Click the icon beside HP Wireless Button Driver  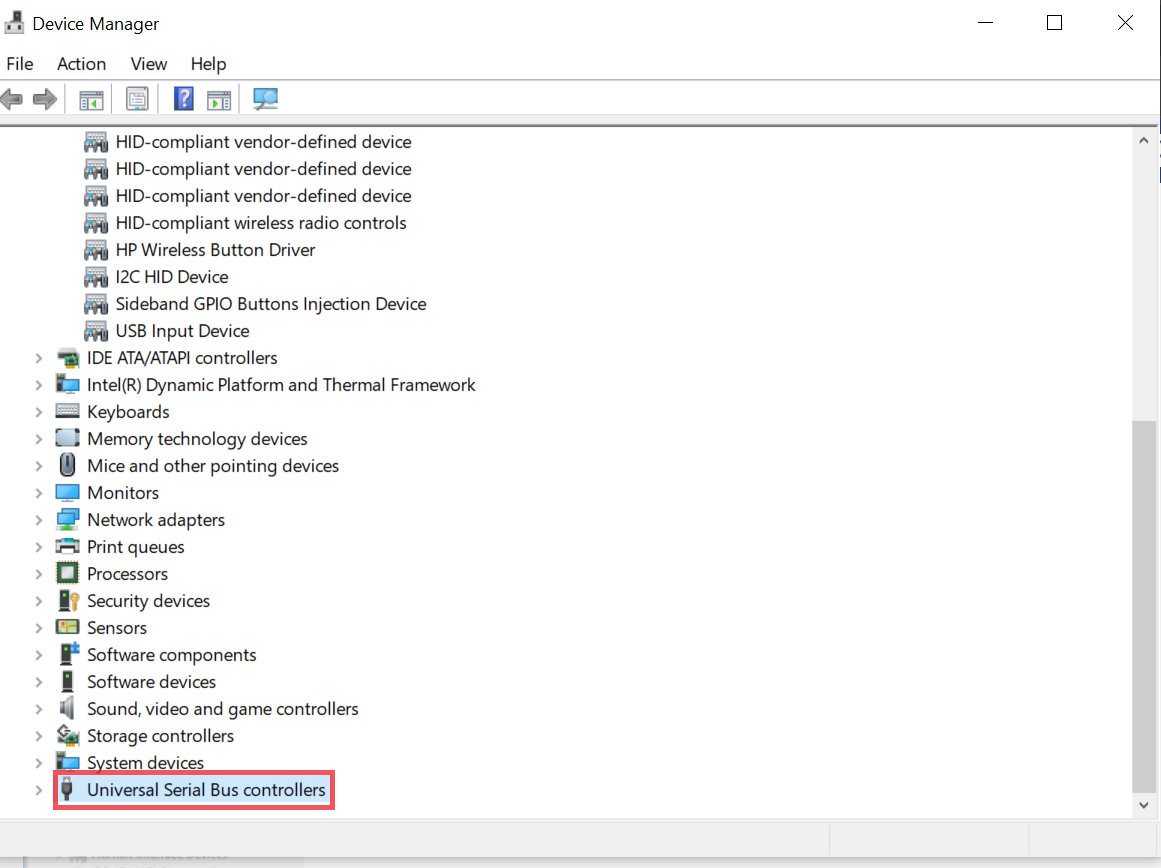click(x=96, y=250)
